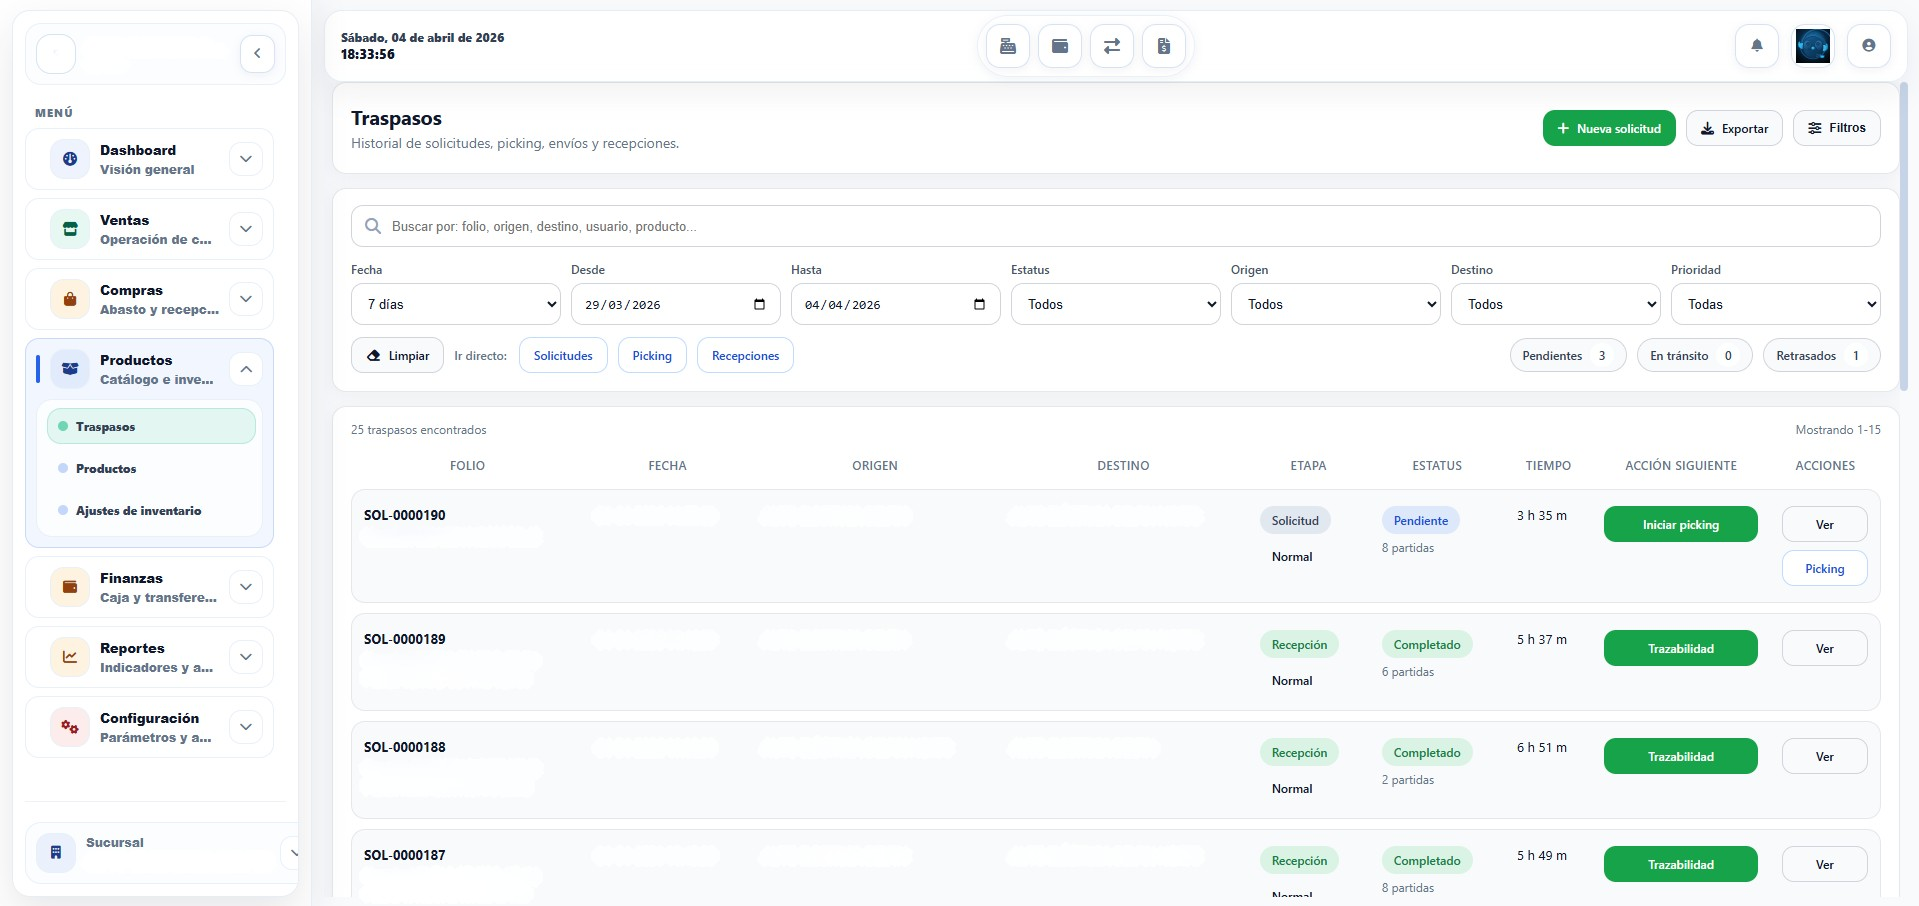Screen dimensions: 1919x906
Task: Click the search box for traspasos
Action: click(x=1115, y=227)
